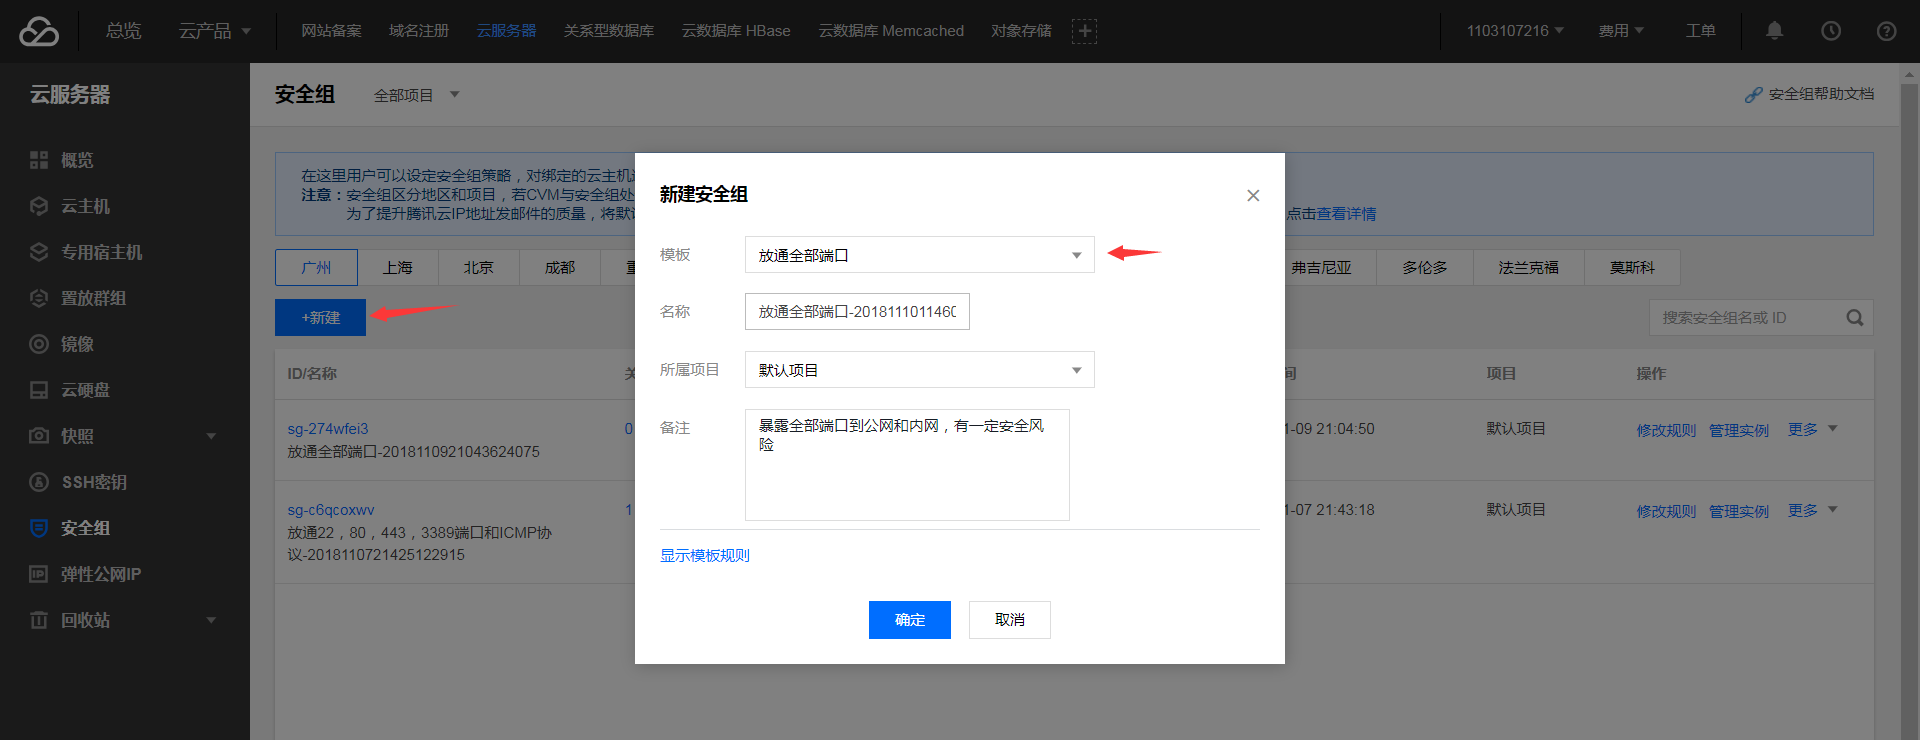
Task: Open the 全部项目 project filter
Action: point(416,95)
